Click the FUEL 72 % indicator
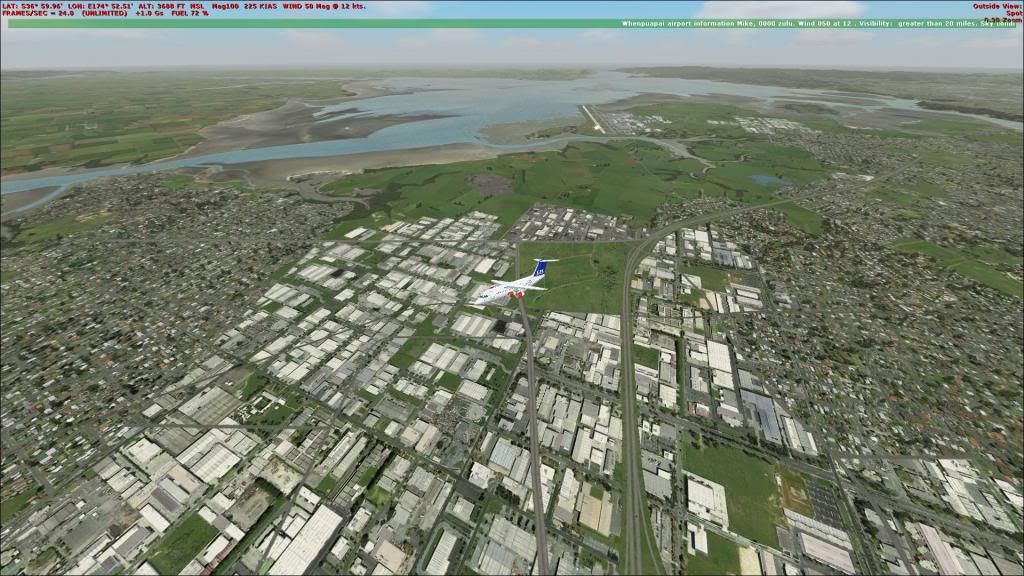This screenshot has height=576, width=1024. (190, 14)
